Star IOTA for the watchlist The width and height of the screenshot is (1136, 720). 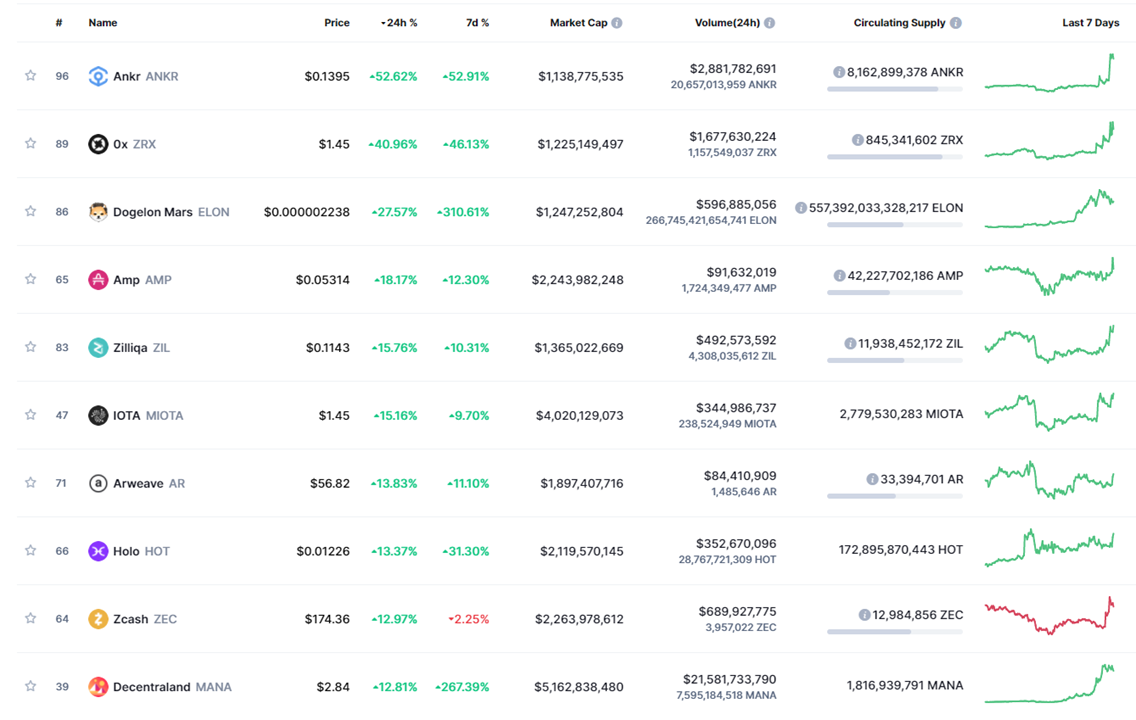(x=30, y=415)
